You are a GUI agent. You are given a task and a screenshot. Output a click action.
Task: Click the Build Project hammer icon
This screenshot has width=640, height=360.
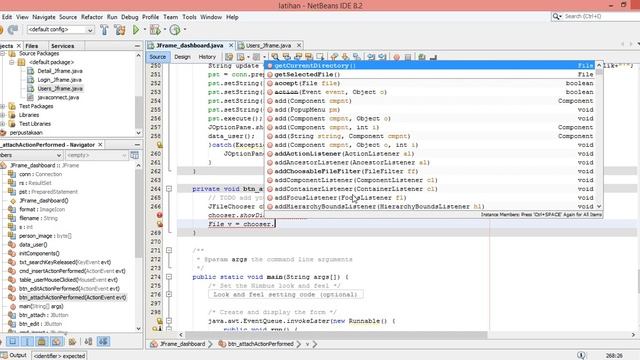coord(104,29)
